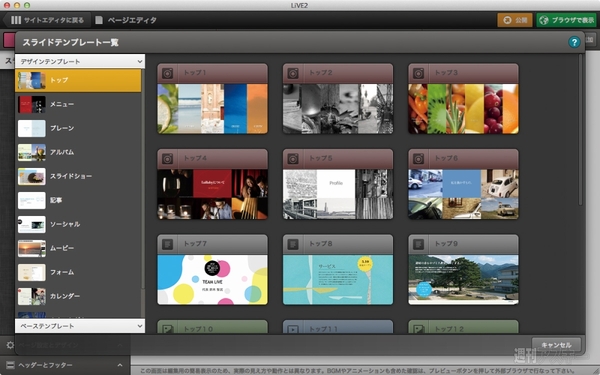
Task: Click the camera icon on トップ5 card
Action: (293, 159)
